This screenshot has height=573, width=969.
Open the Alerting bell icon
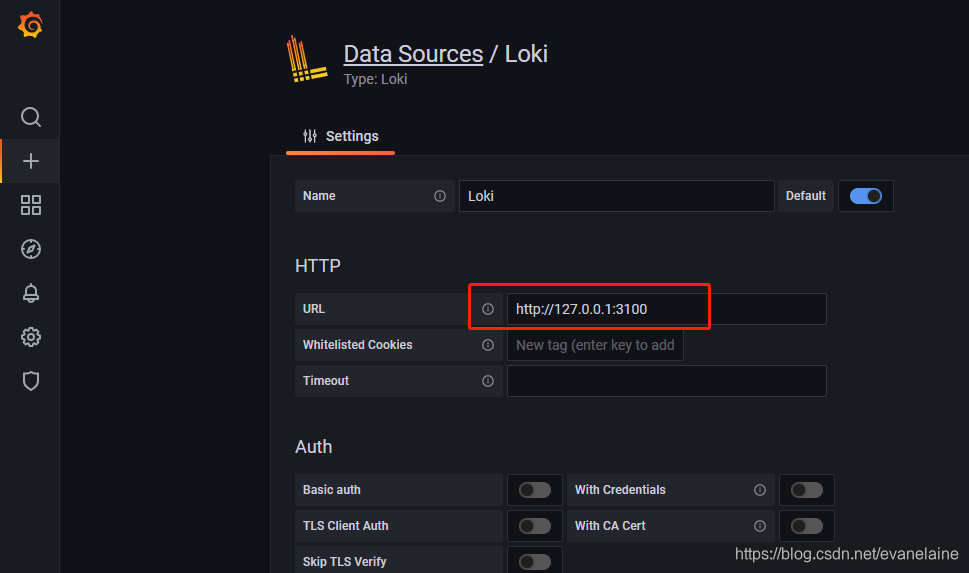coord(30,293)
